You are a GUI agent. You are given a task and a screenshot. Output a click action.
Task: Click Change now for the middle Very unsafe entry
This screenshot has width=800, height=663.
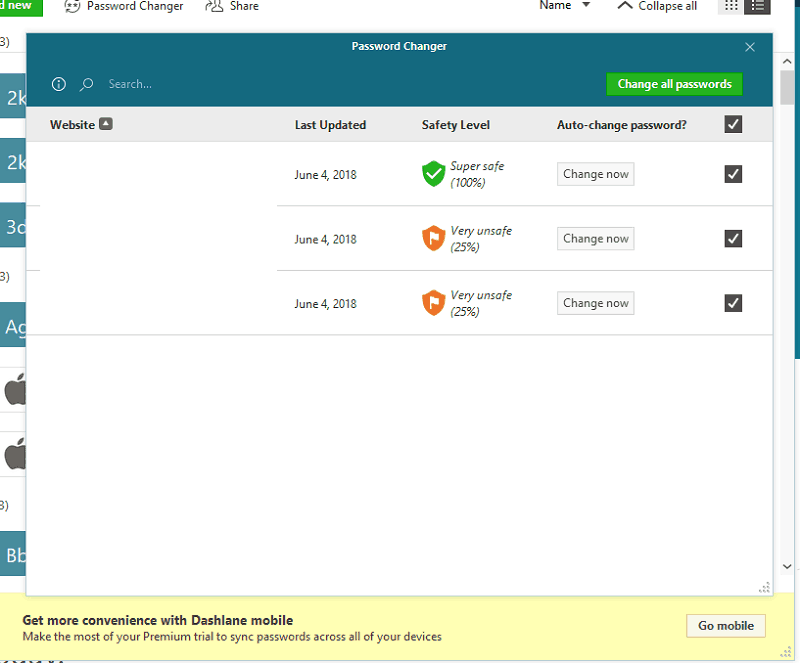(595, 238)
